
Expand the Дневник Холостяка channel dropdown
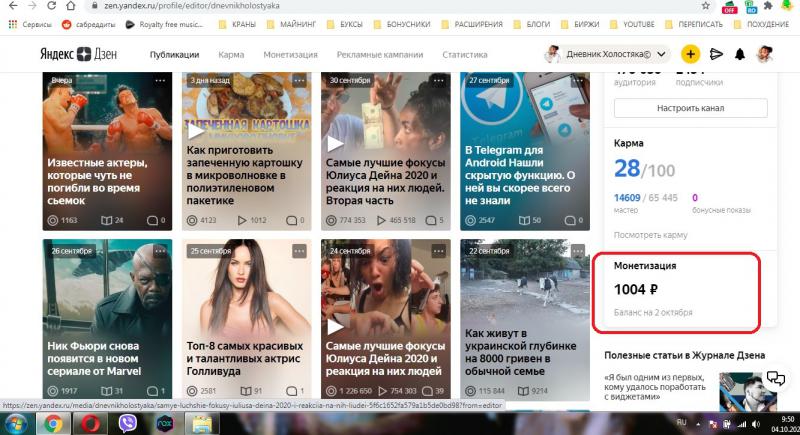(x=661, y=54)
